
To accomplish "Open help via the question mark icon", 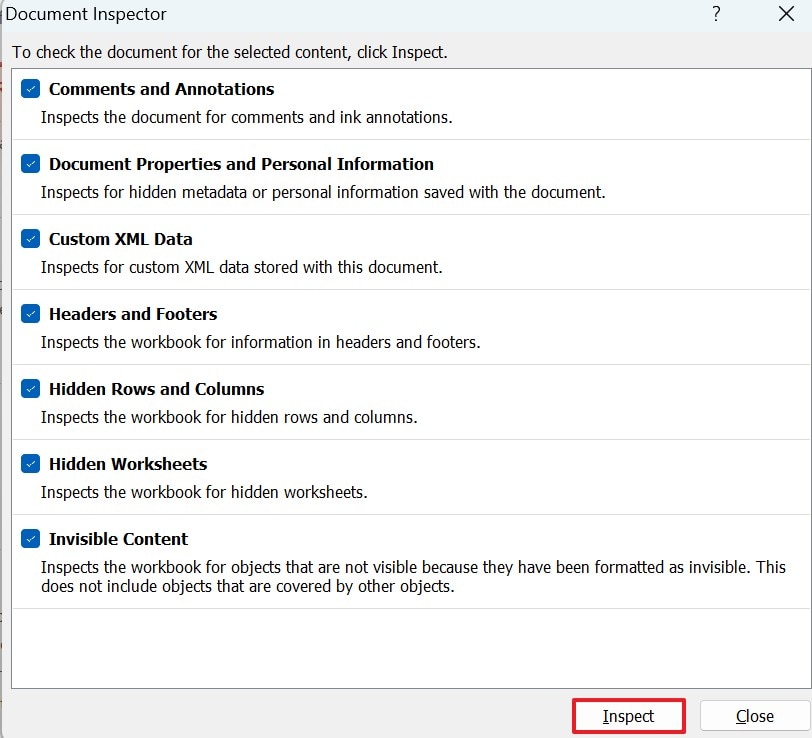I will (716, 14).
